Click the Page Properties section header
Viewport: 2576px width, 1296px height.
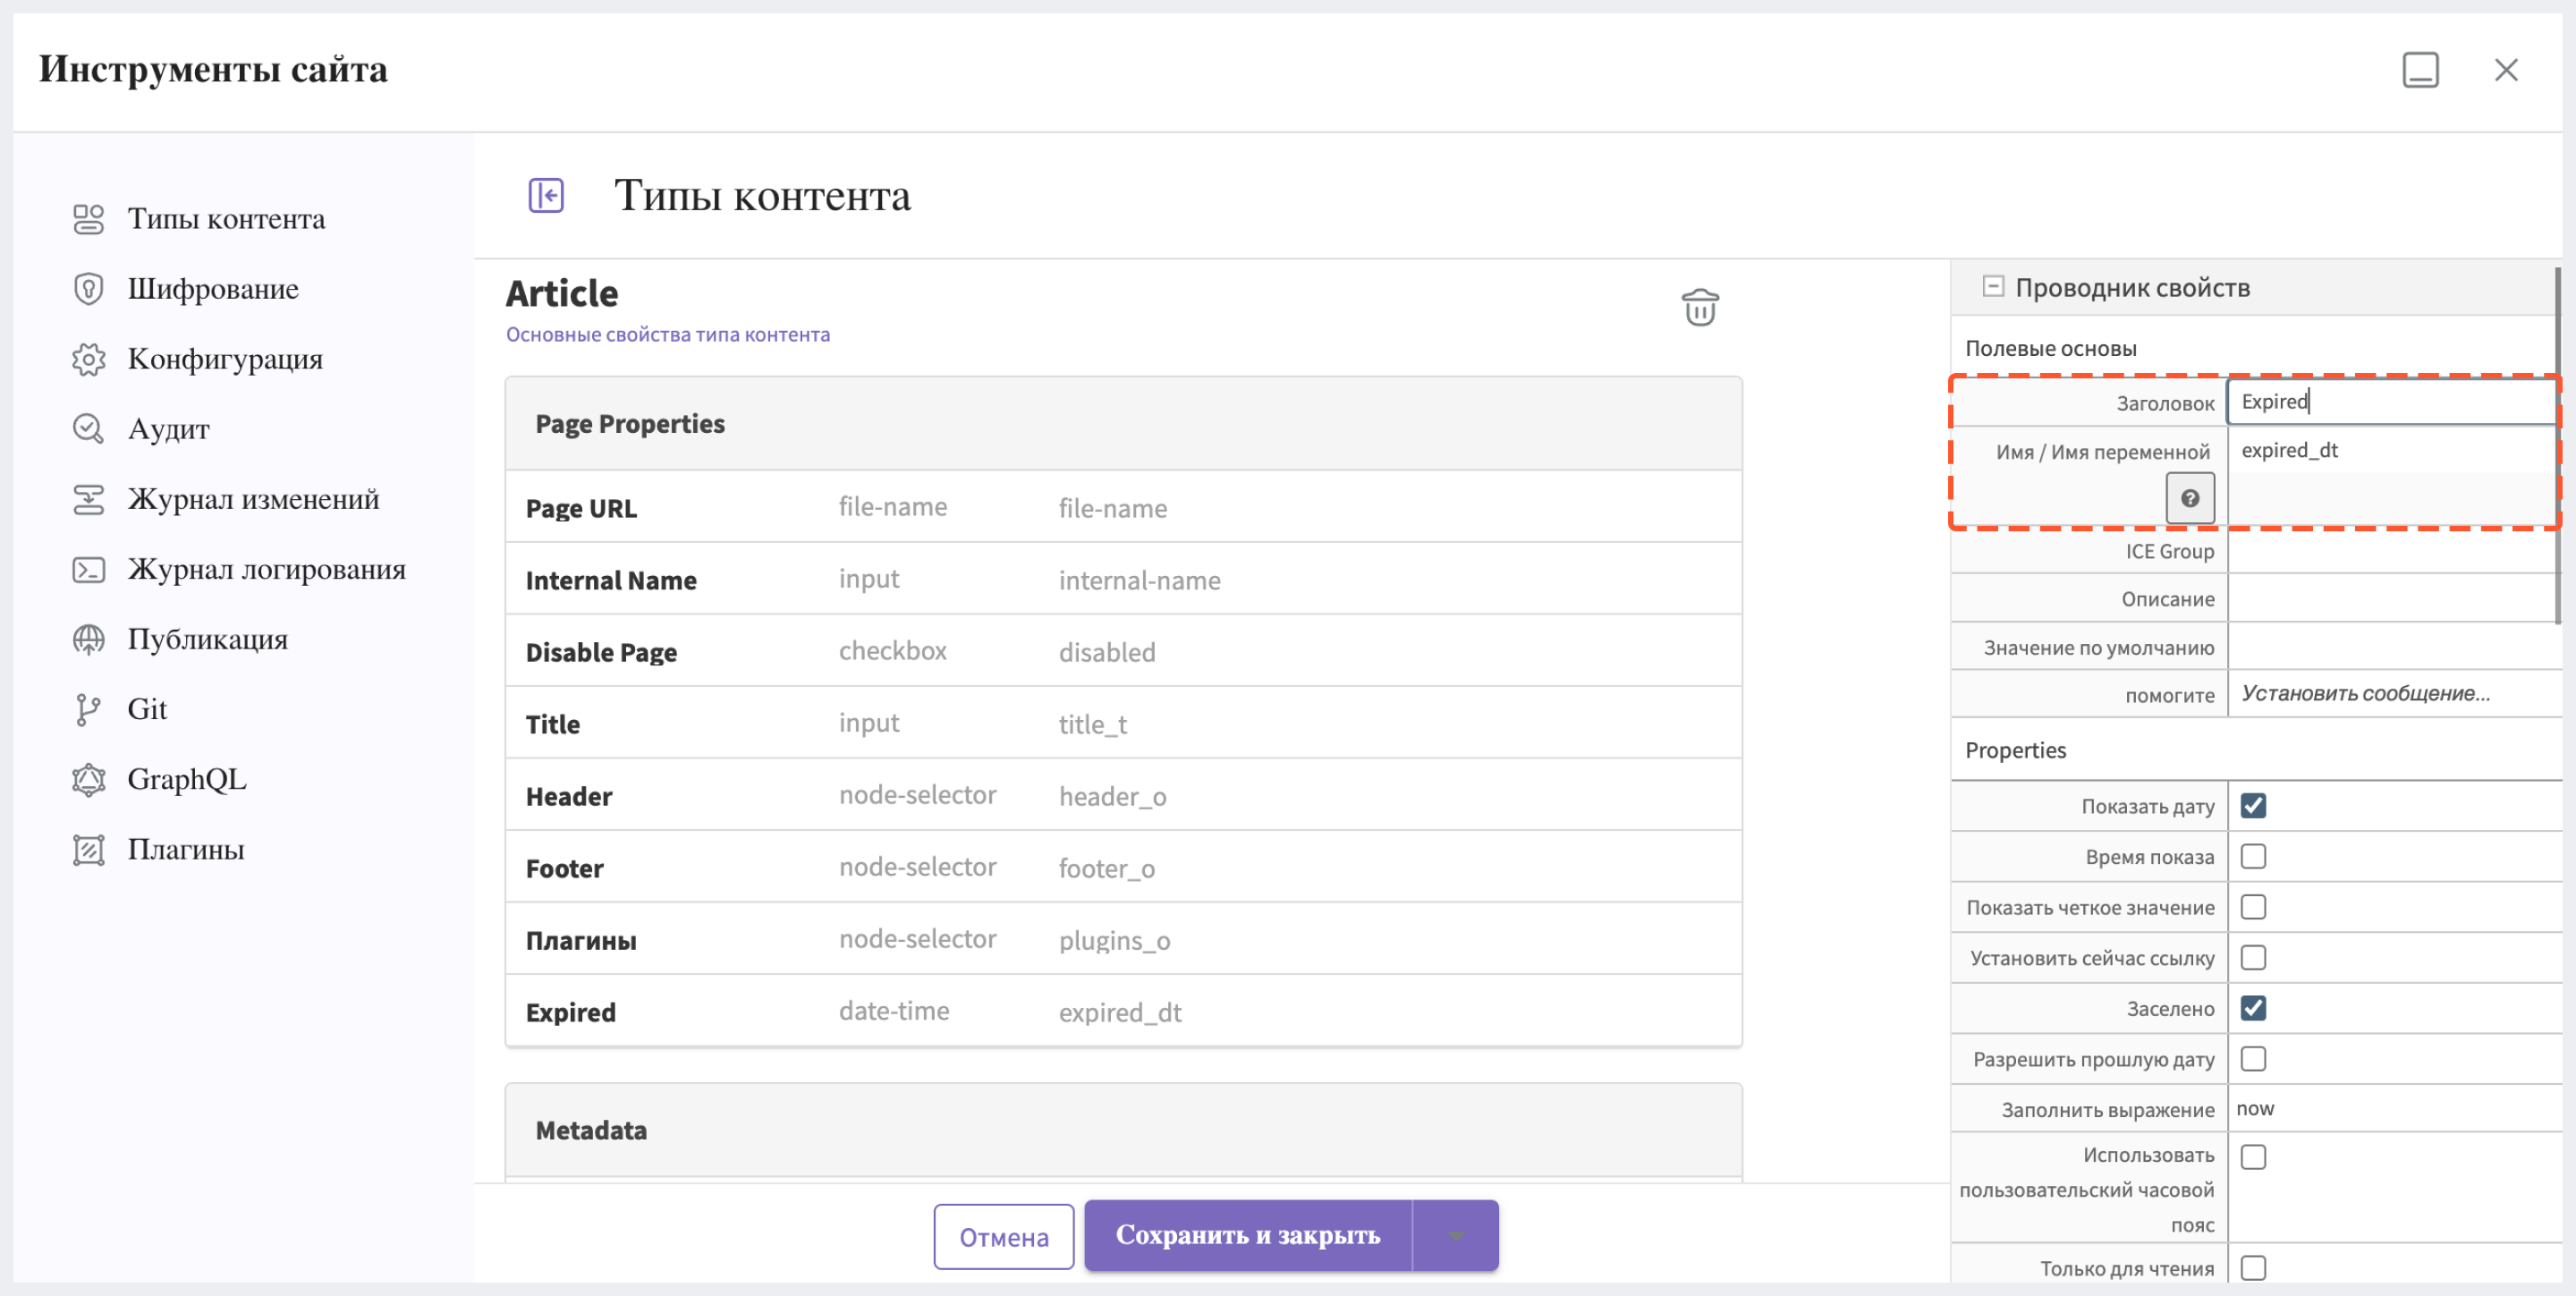pyautogui.click(x=1123, y=424)
